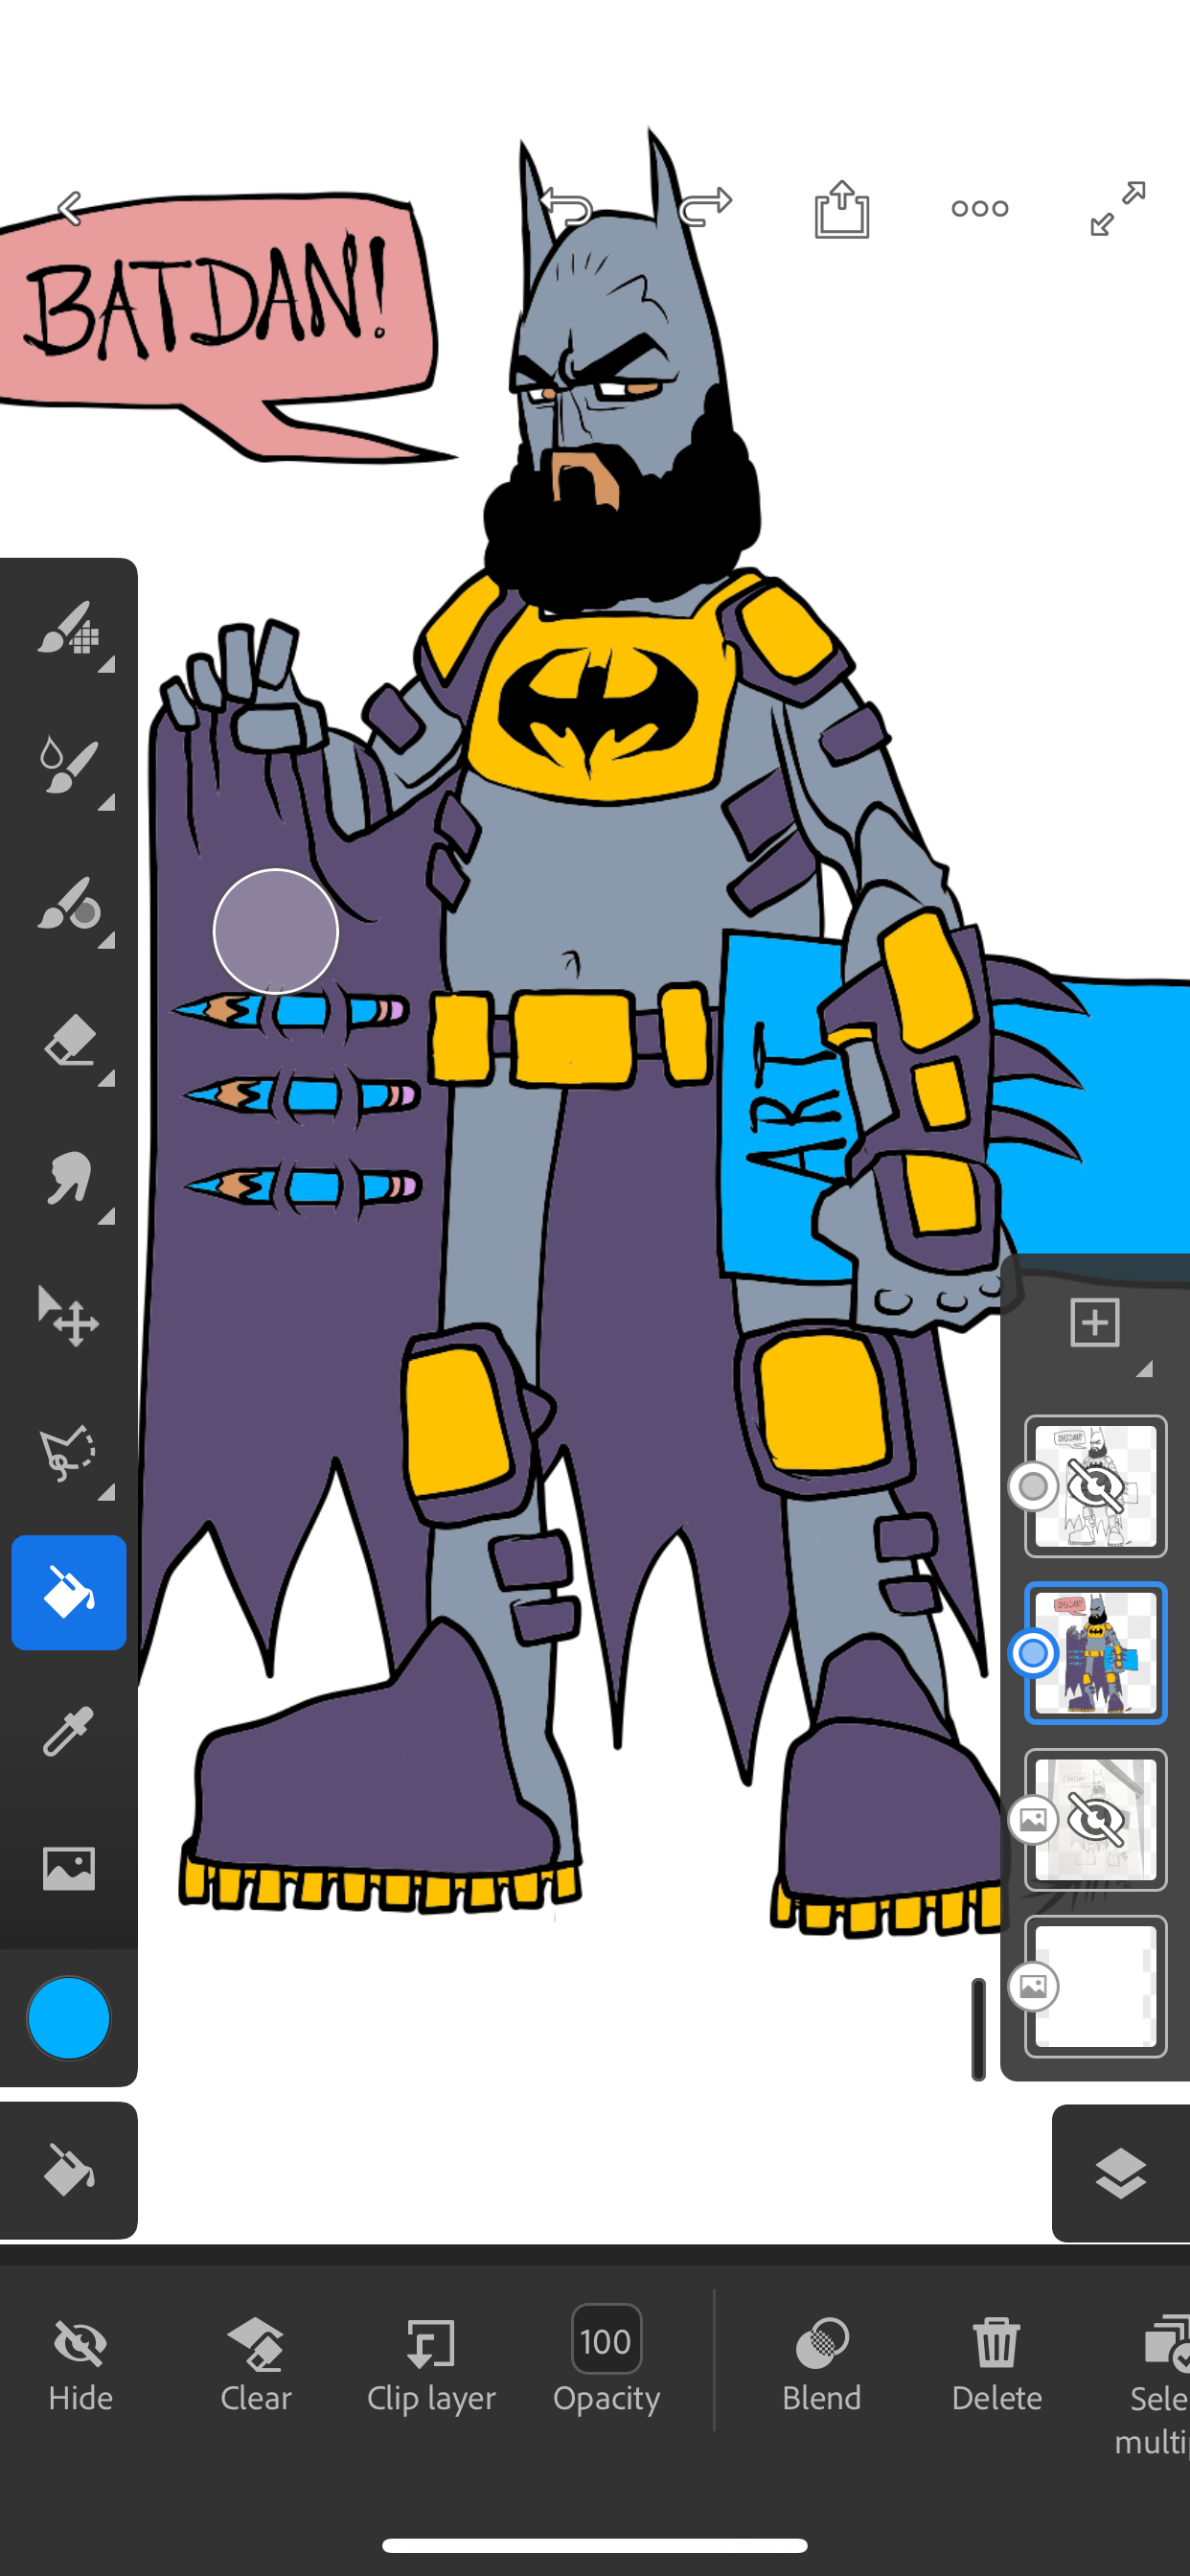The height and width of the screenshot is (2576, 1190).
Task: Clear the current layer contents
Action: pyautogui.click(x=256, y=2365)
